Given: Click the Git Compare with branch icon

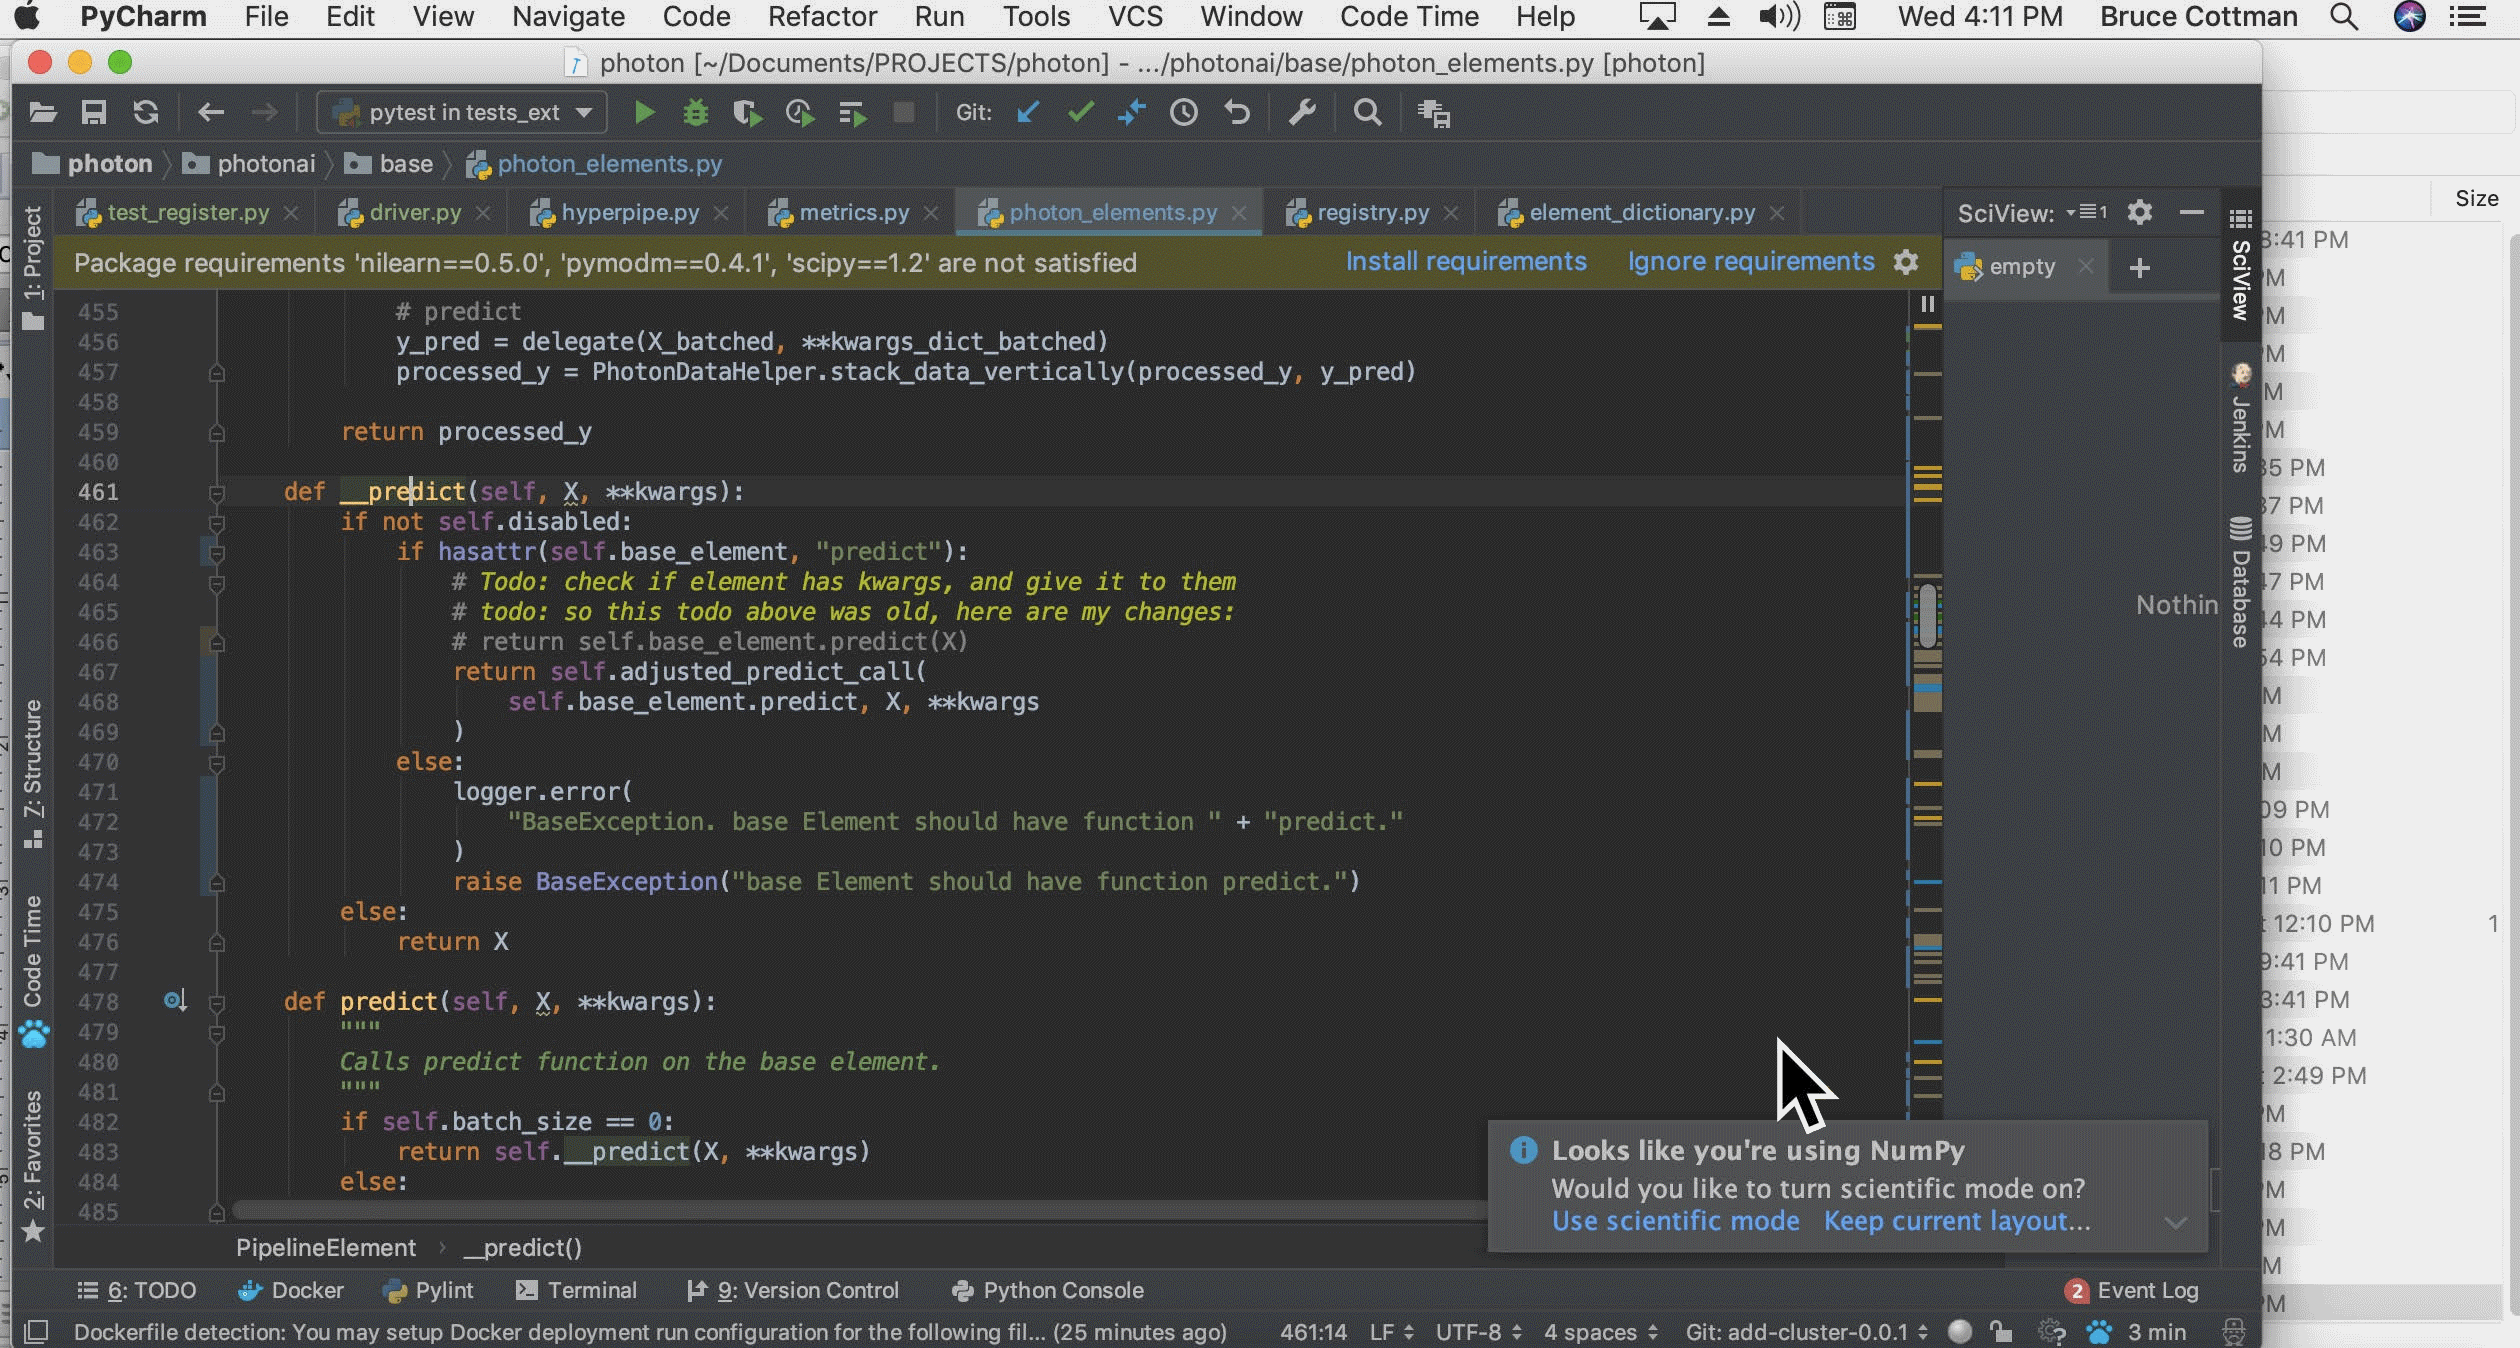Looking at the screenshot, I should point(1131,112).
